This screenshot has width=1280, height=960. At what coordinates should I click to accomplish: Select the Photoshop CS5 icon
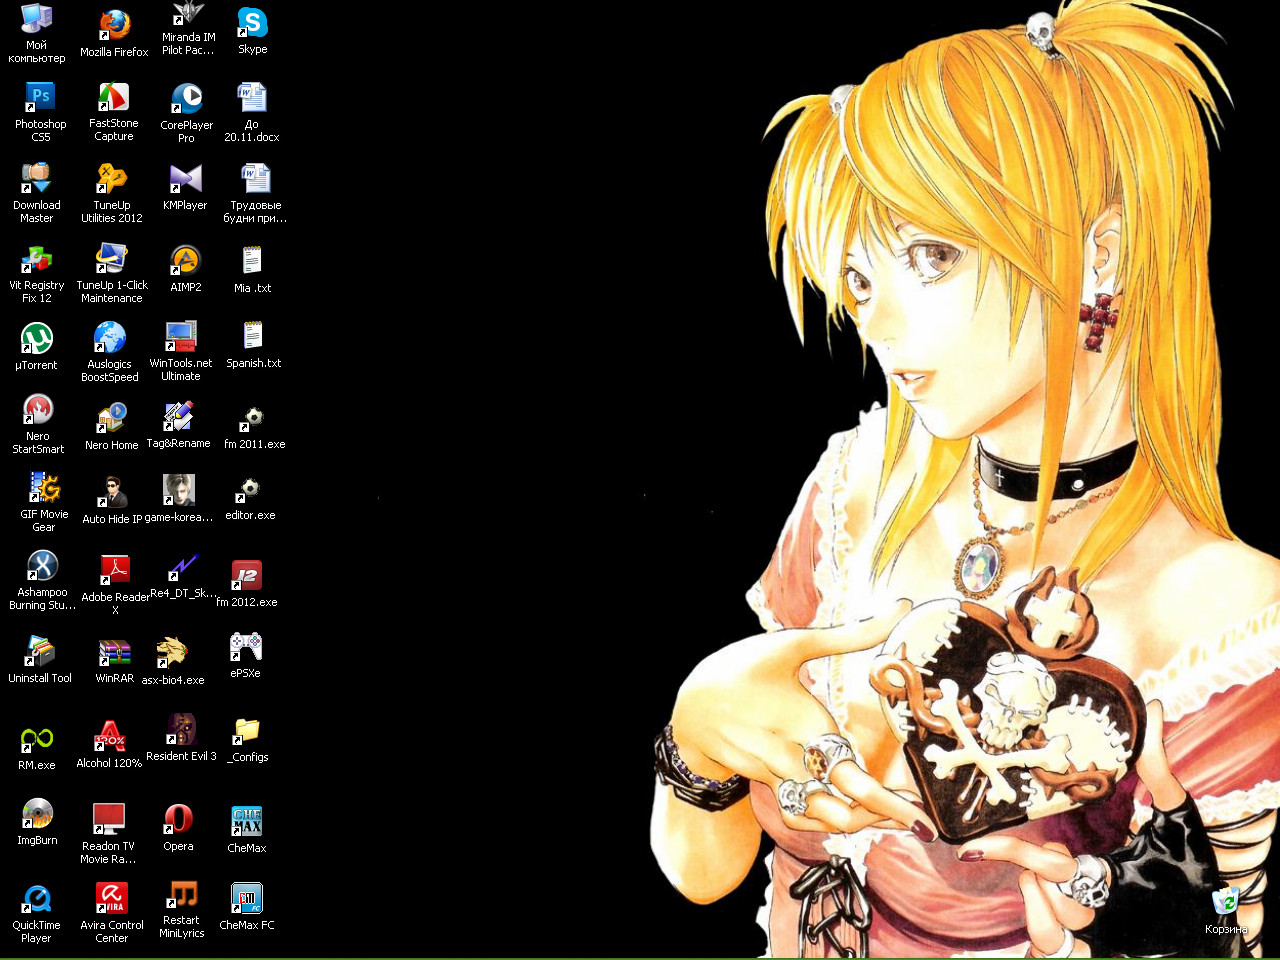click(x=40, y=98)
